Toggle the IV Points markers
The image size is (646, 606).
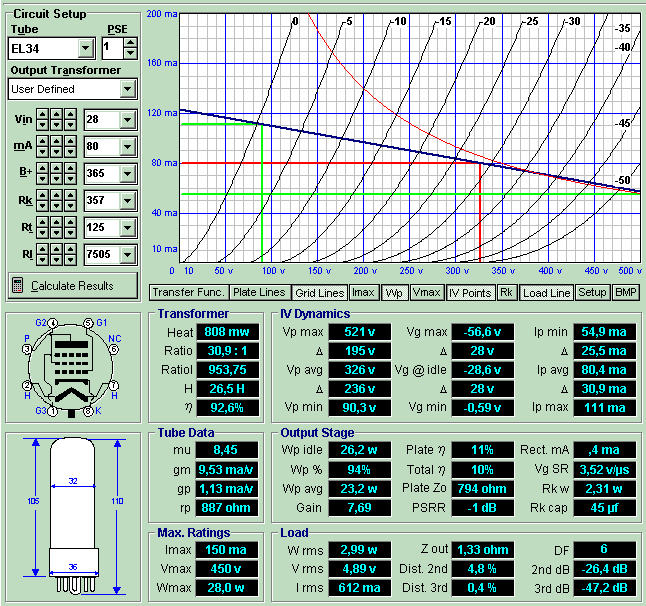pyautogui.click(x=469, y=293)
